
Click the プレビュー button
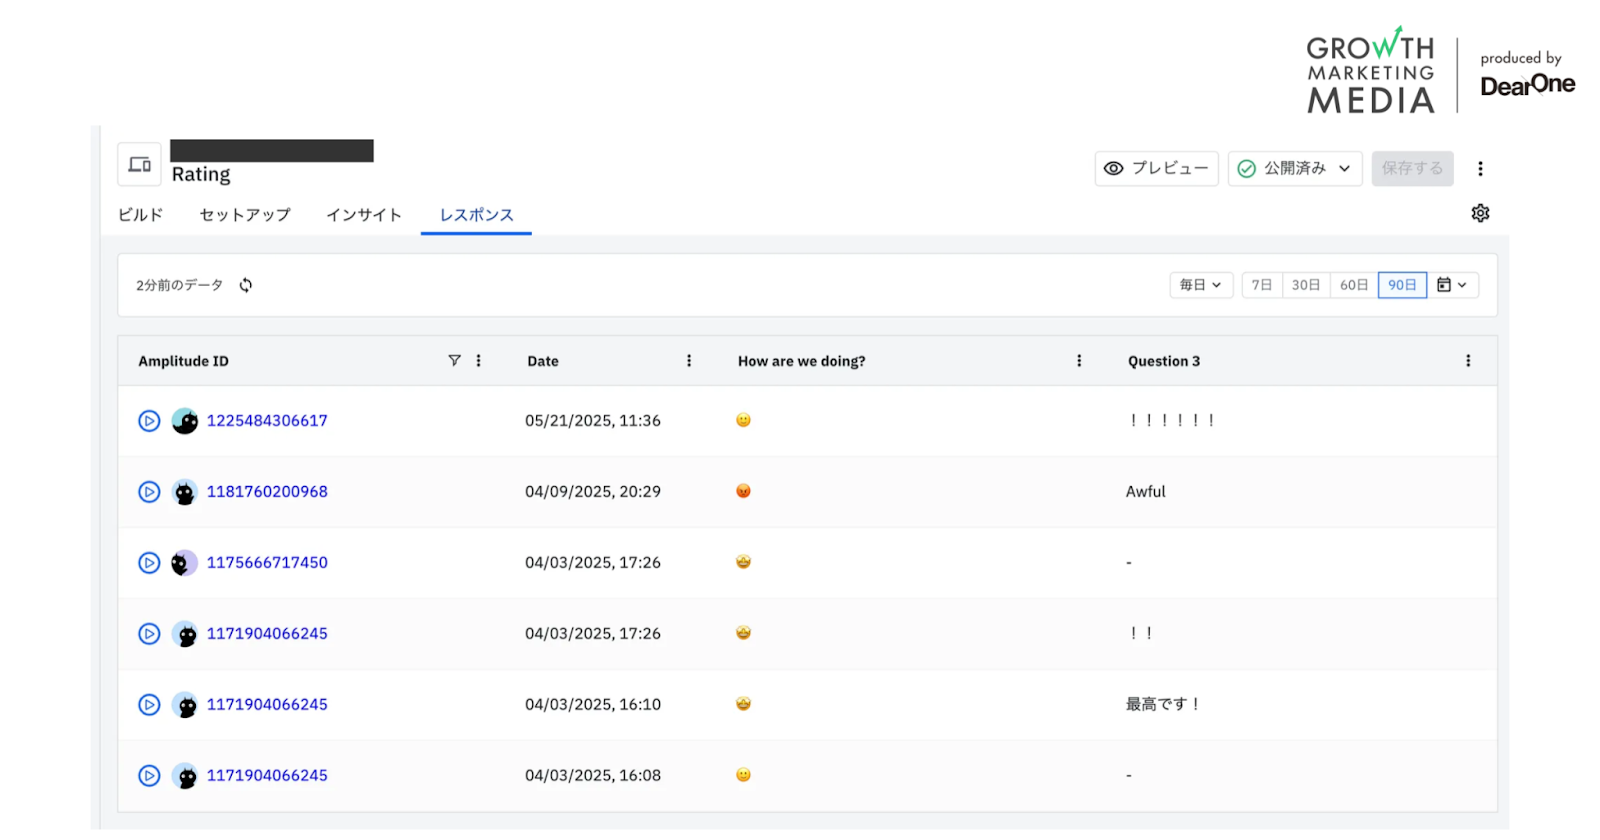[x=1156, y=169]
